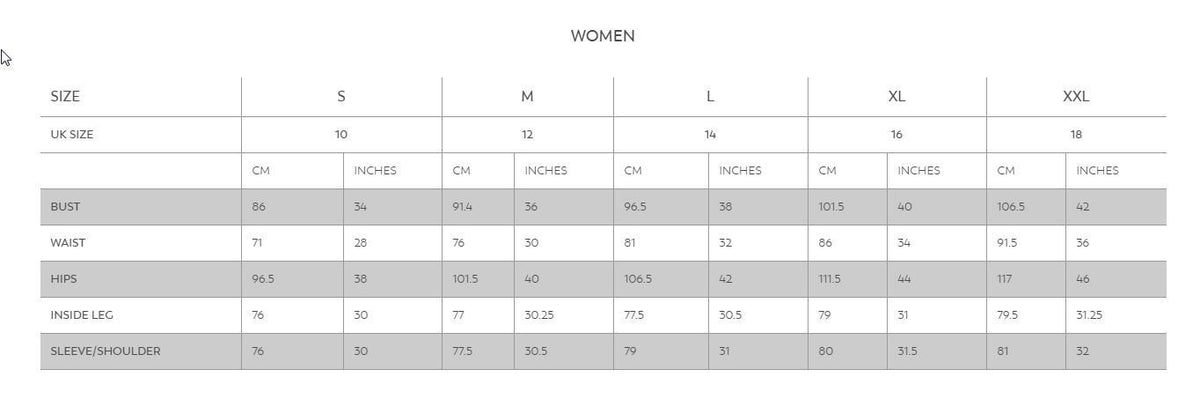Screen dimensions: 1200x399
Task: Click the S size column header
Action: pyautogui.click(x=341, y=97)
